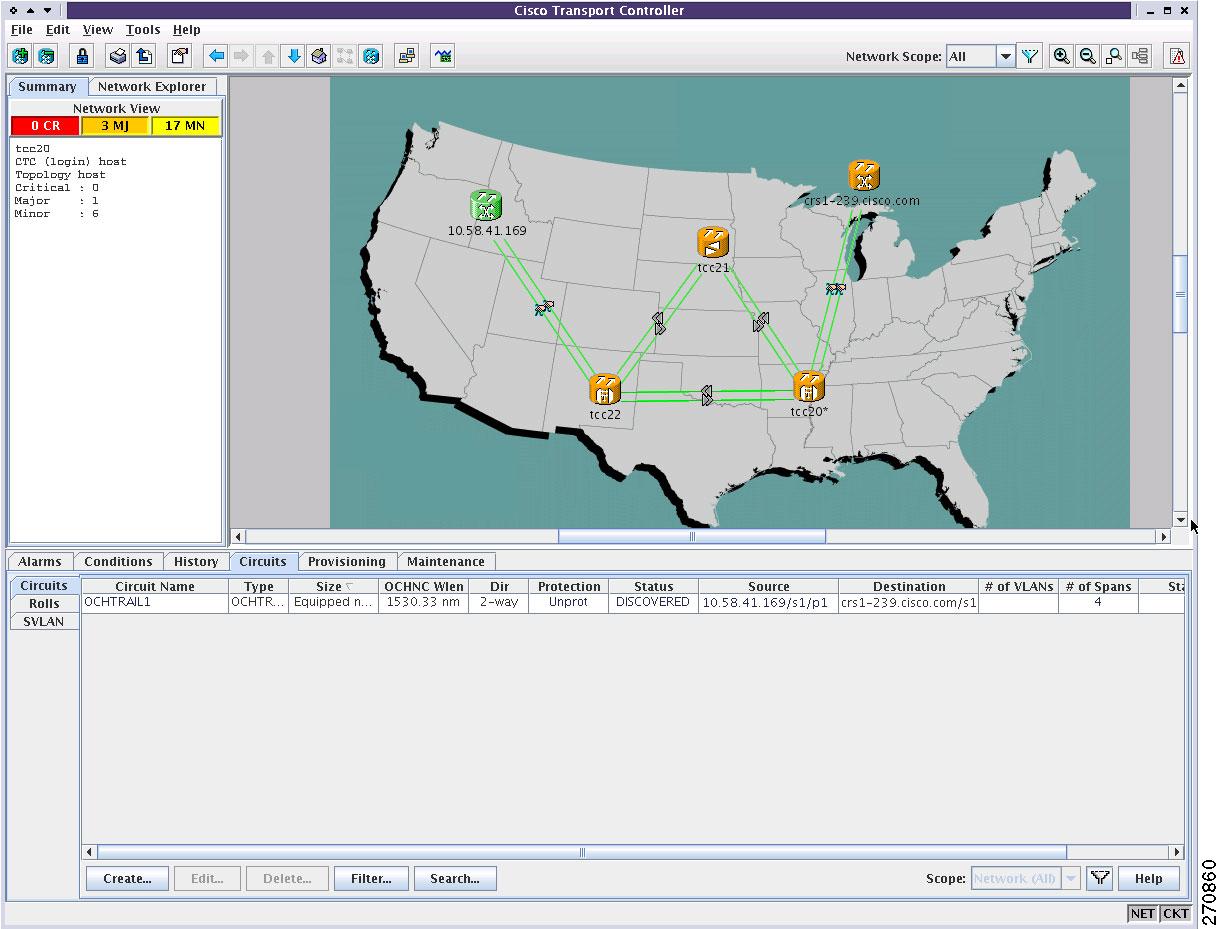Screen dimensions: 1222x929
Task: Switch to the Maintenance tab
Action: pyautogui.click(x=446, y=562)
